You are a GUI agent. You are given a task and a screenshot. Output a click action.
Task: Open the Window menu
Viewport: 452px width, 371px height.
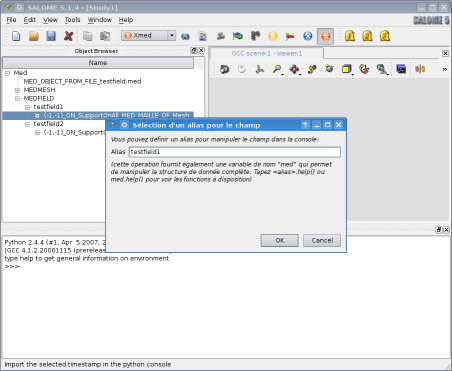(100, 20)
